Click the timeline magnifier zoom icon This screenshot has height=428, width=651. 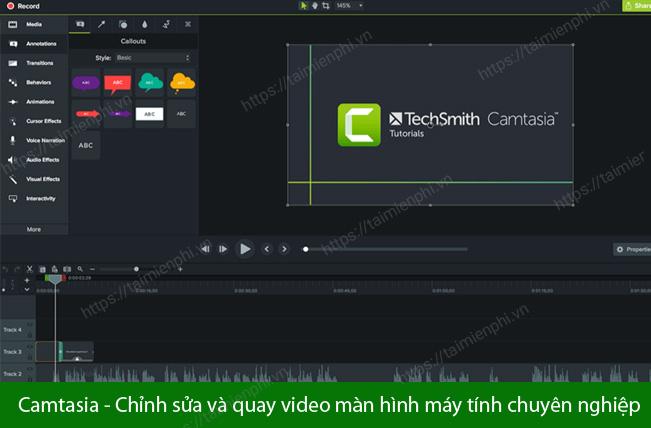[x=80, y=269]
